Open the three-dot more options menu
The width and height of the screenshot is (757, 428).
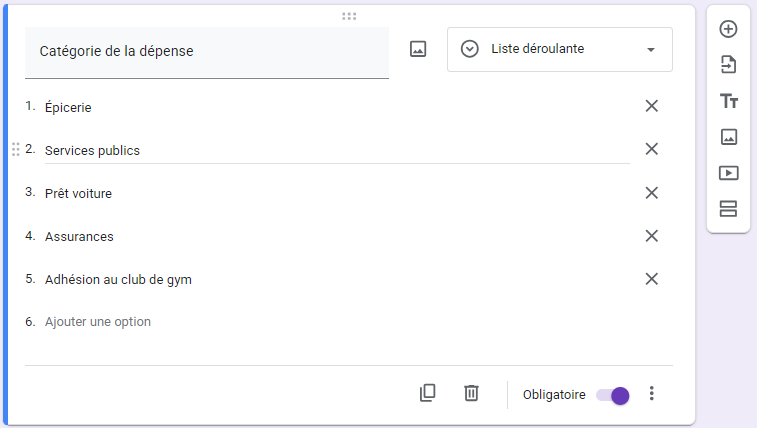click(x=652, y=393)
